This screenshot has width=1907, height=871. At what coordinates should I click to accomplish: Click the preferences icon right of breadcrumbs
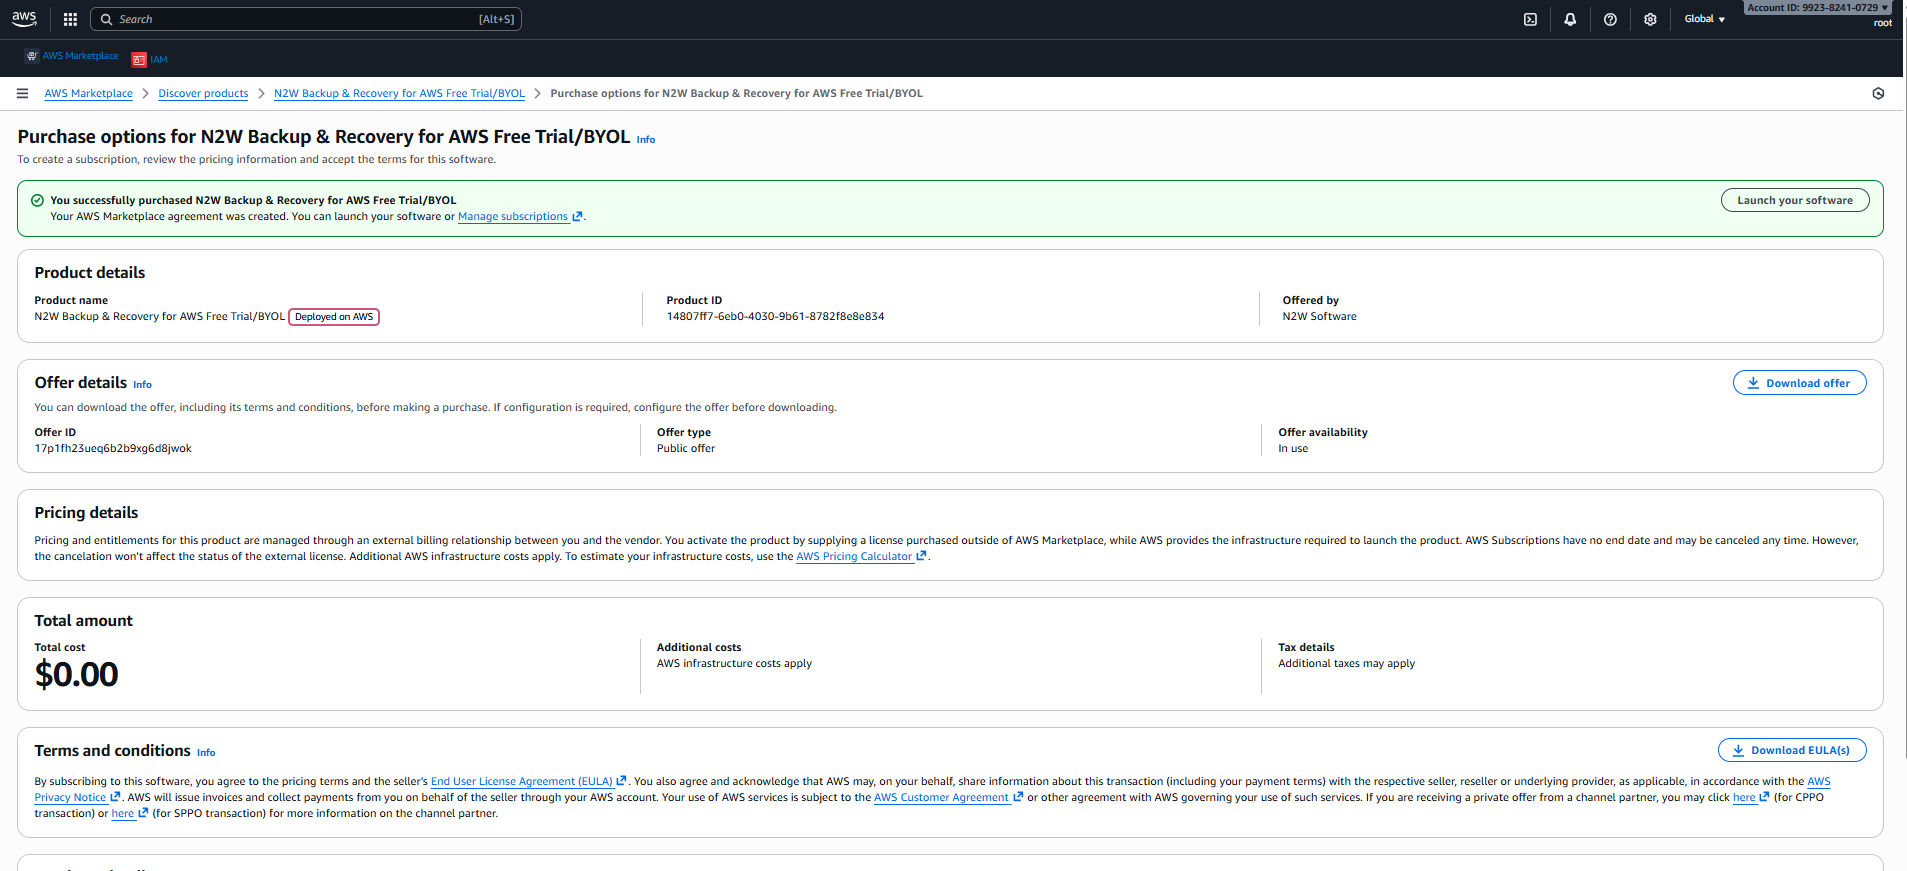pyautogui.click(x=1878, y=93)
